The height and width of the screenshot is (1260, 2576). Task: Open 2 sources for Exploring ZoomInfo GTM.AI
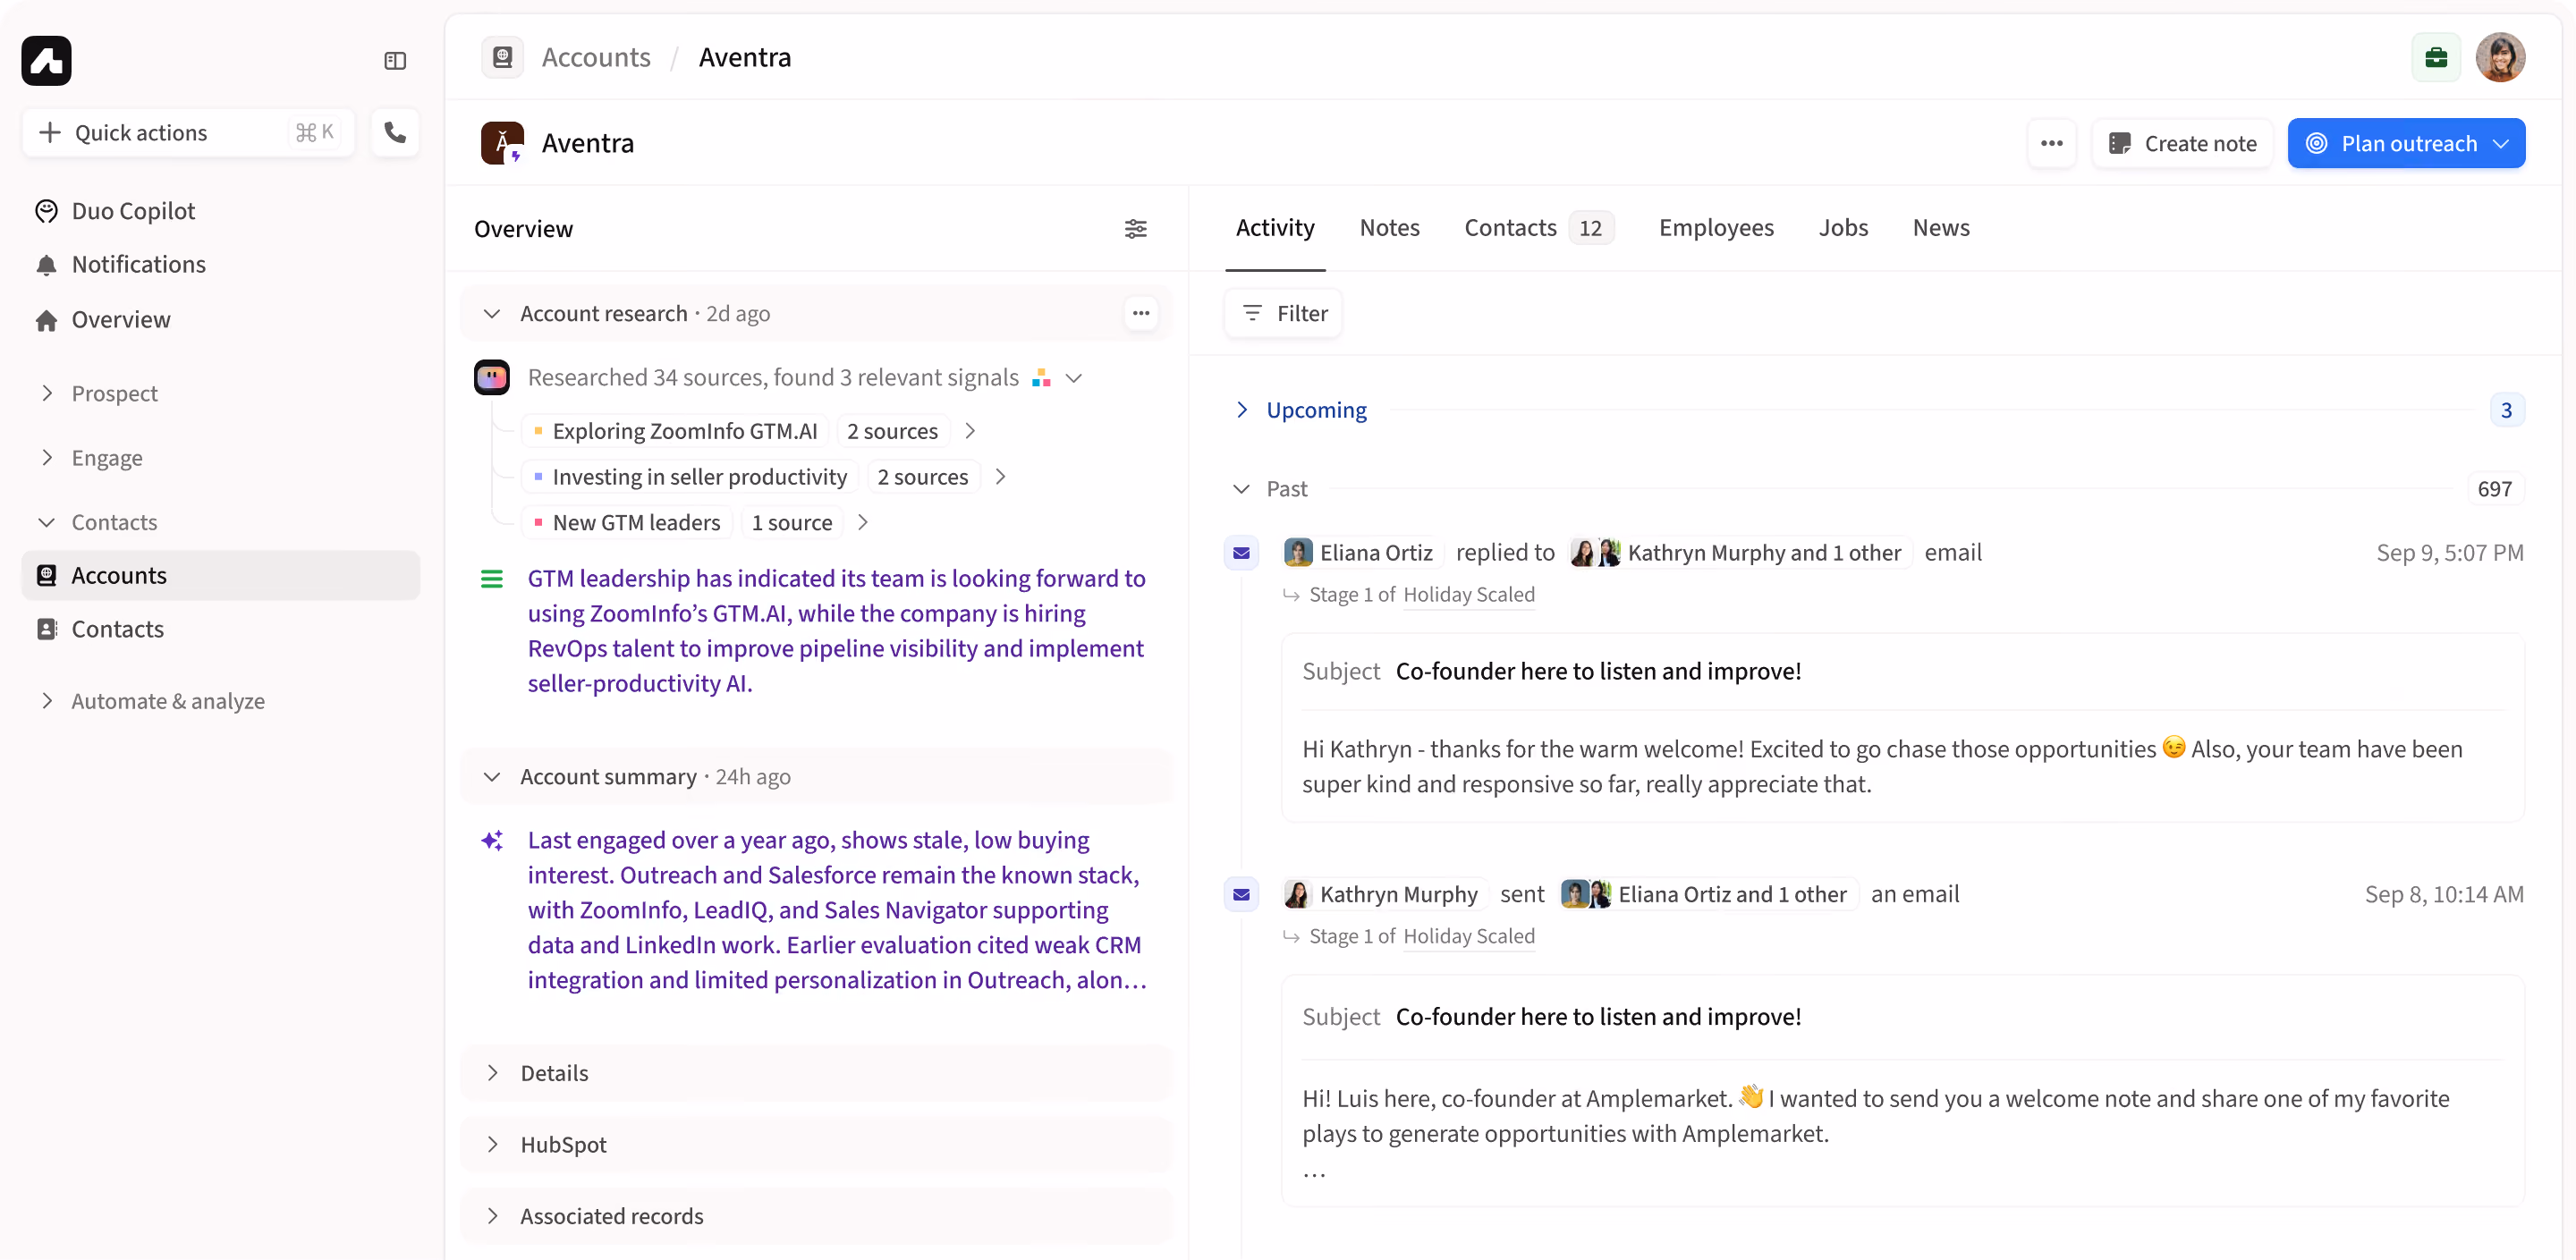(892, 431)
